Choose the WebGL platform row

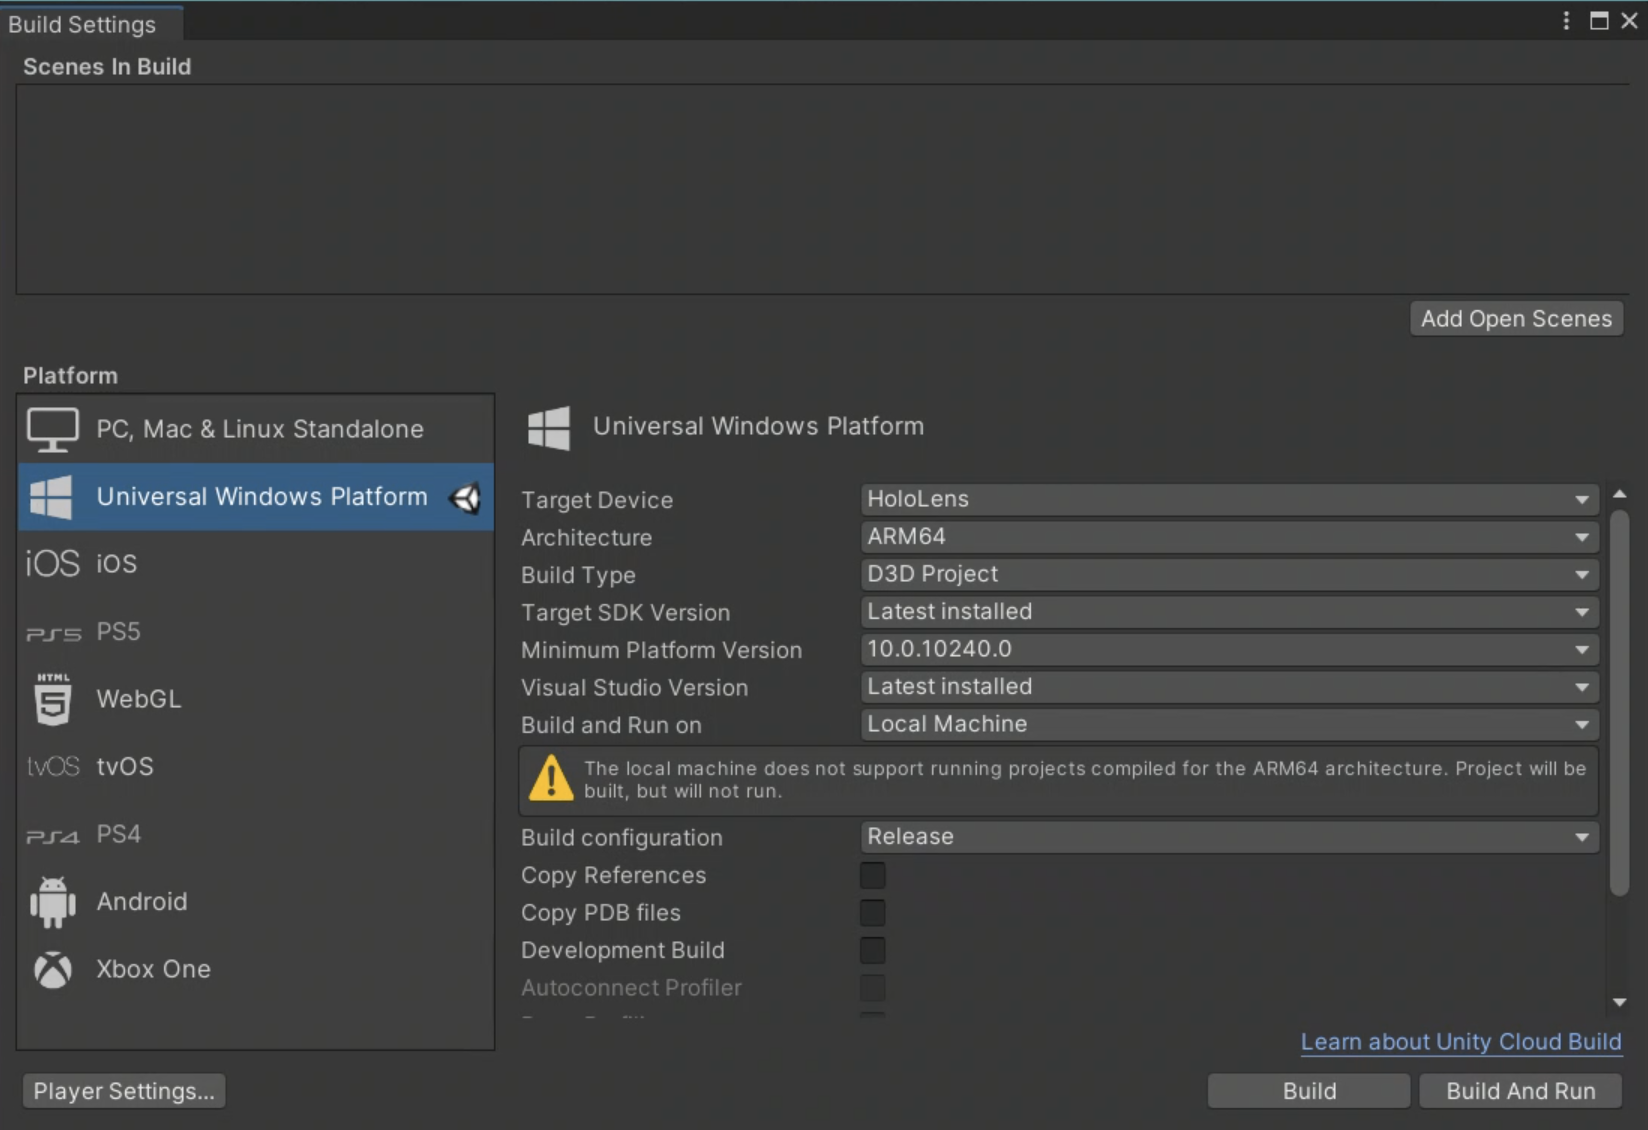coord(255,699)
